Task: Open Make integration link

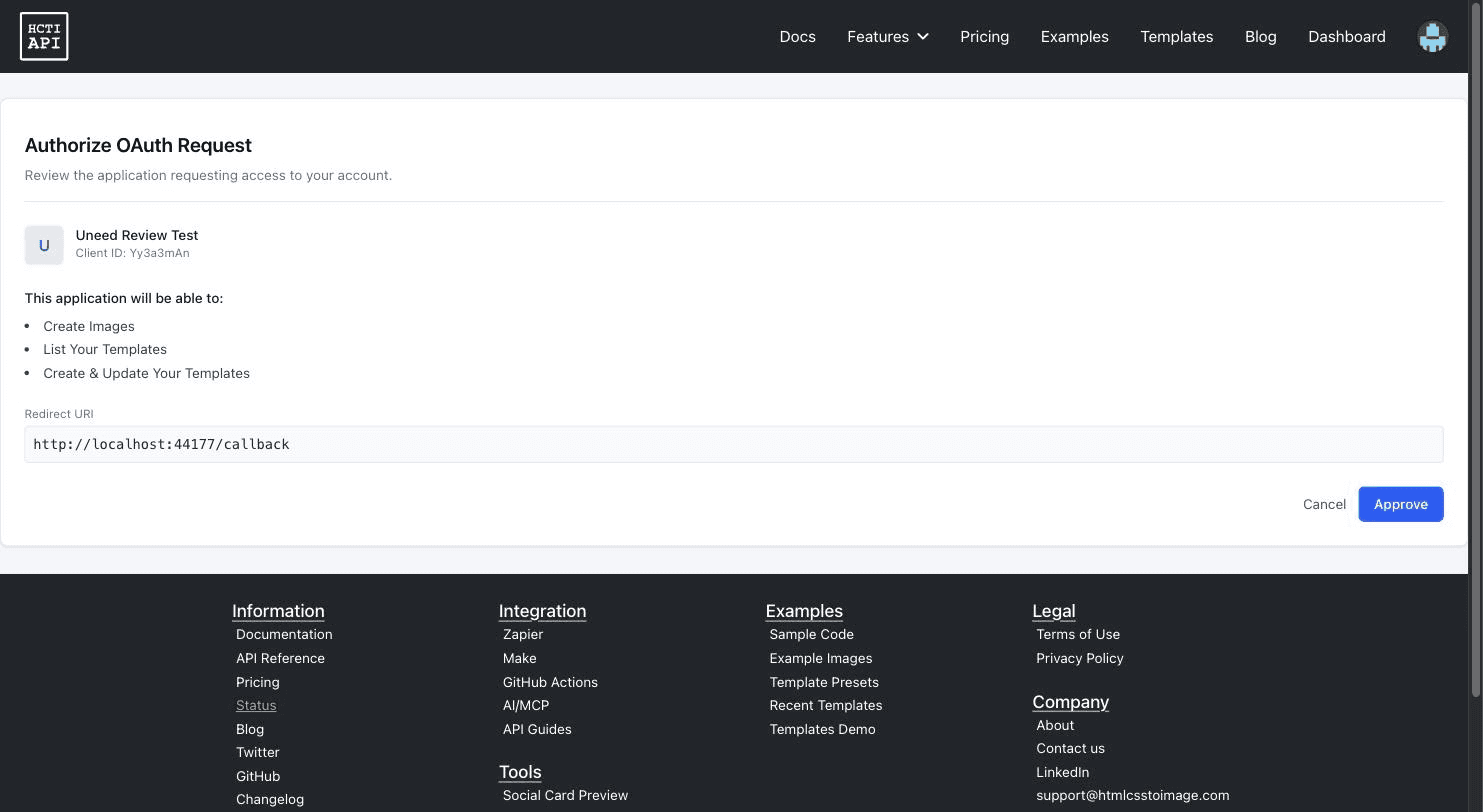Action: tap(519, 658)
